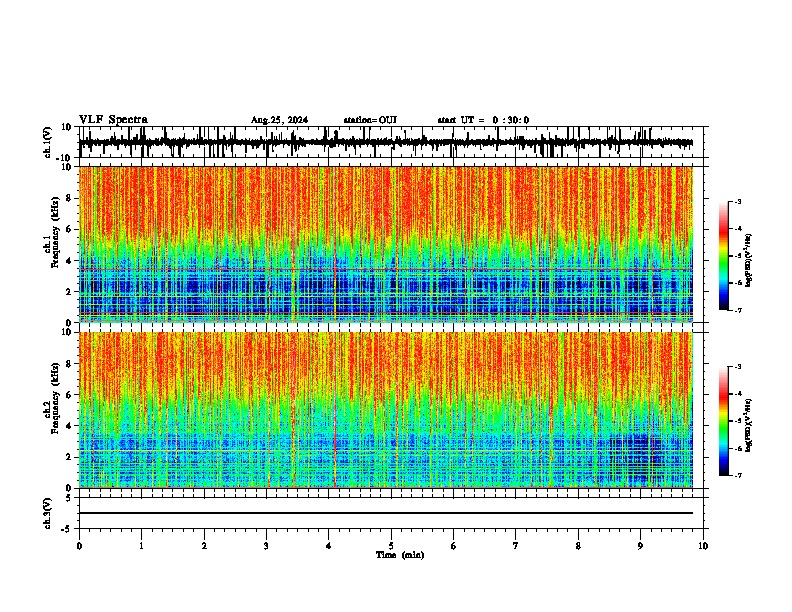Click the date label "Aug.25, 2024"
The width and height of the screenshot is (792, 612).
pyautogui.click(x=279, y=120)
